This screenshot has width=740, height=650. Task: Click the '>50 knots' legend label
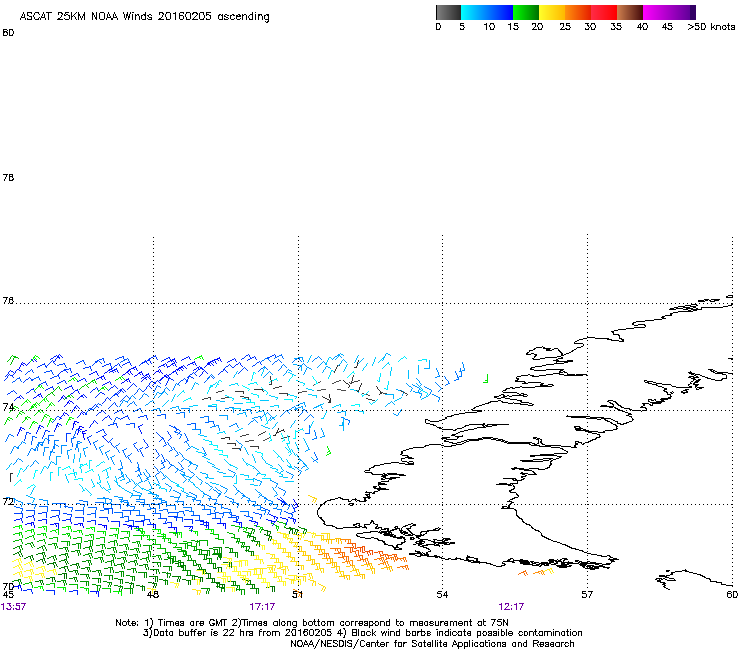[711, 27]
